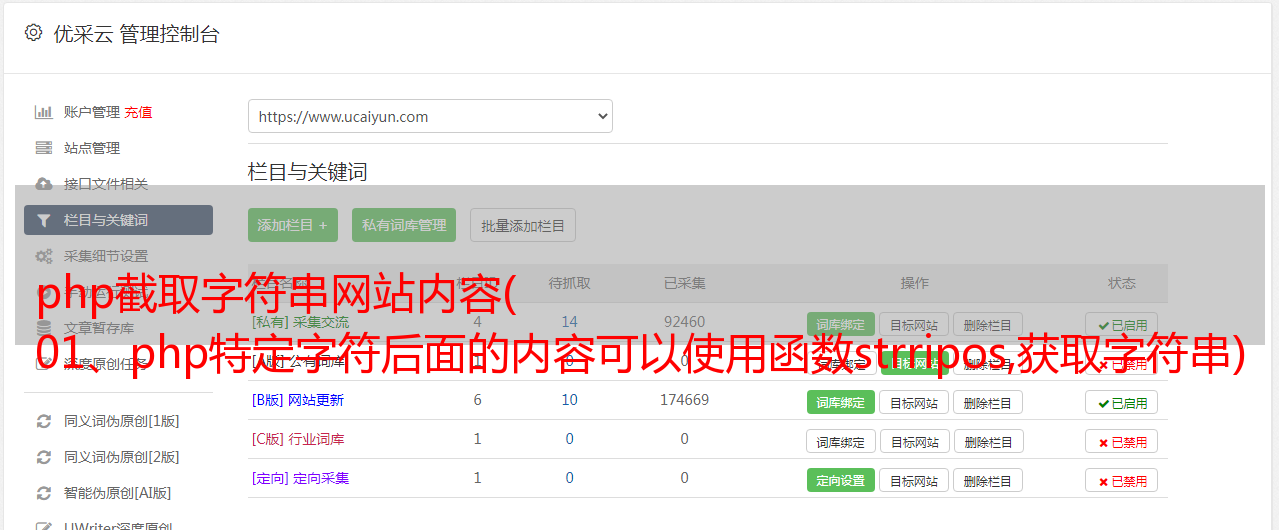The width and height of the screenshot is (1279, 530).
Task: Open 采集细节设置 sidebar item
Action: coord(106,256)
